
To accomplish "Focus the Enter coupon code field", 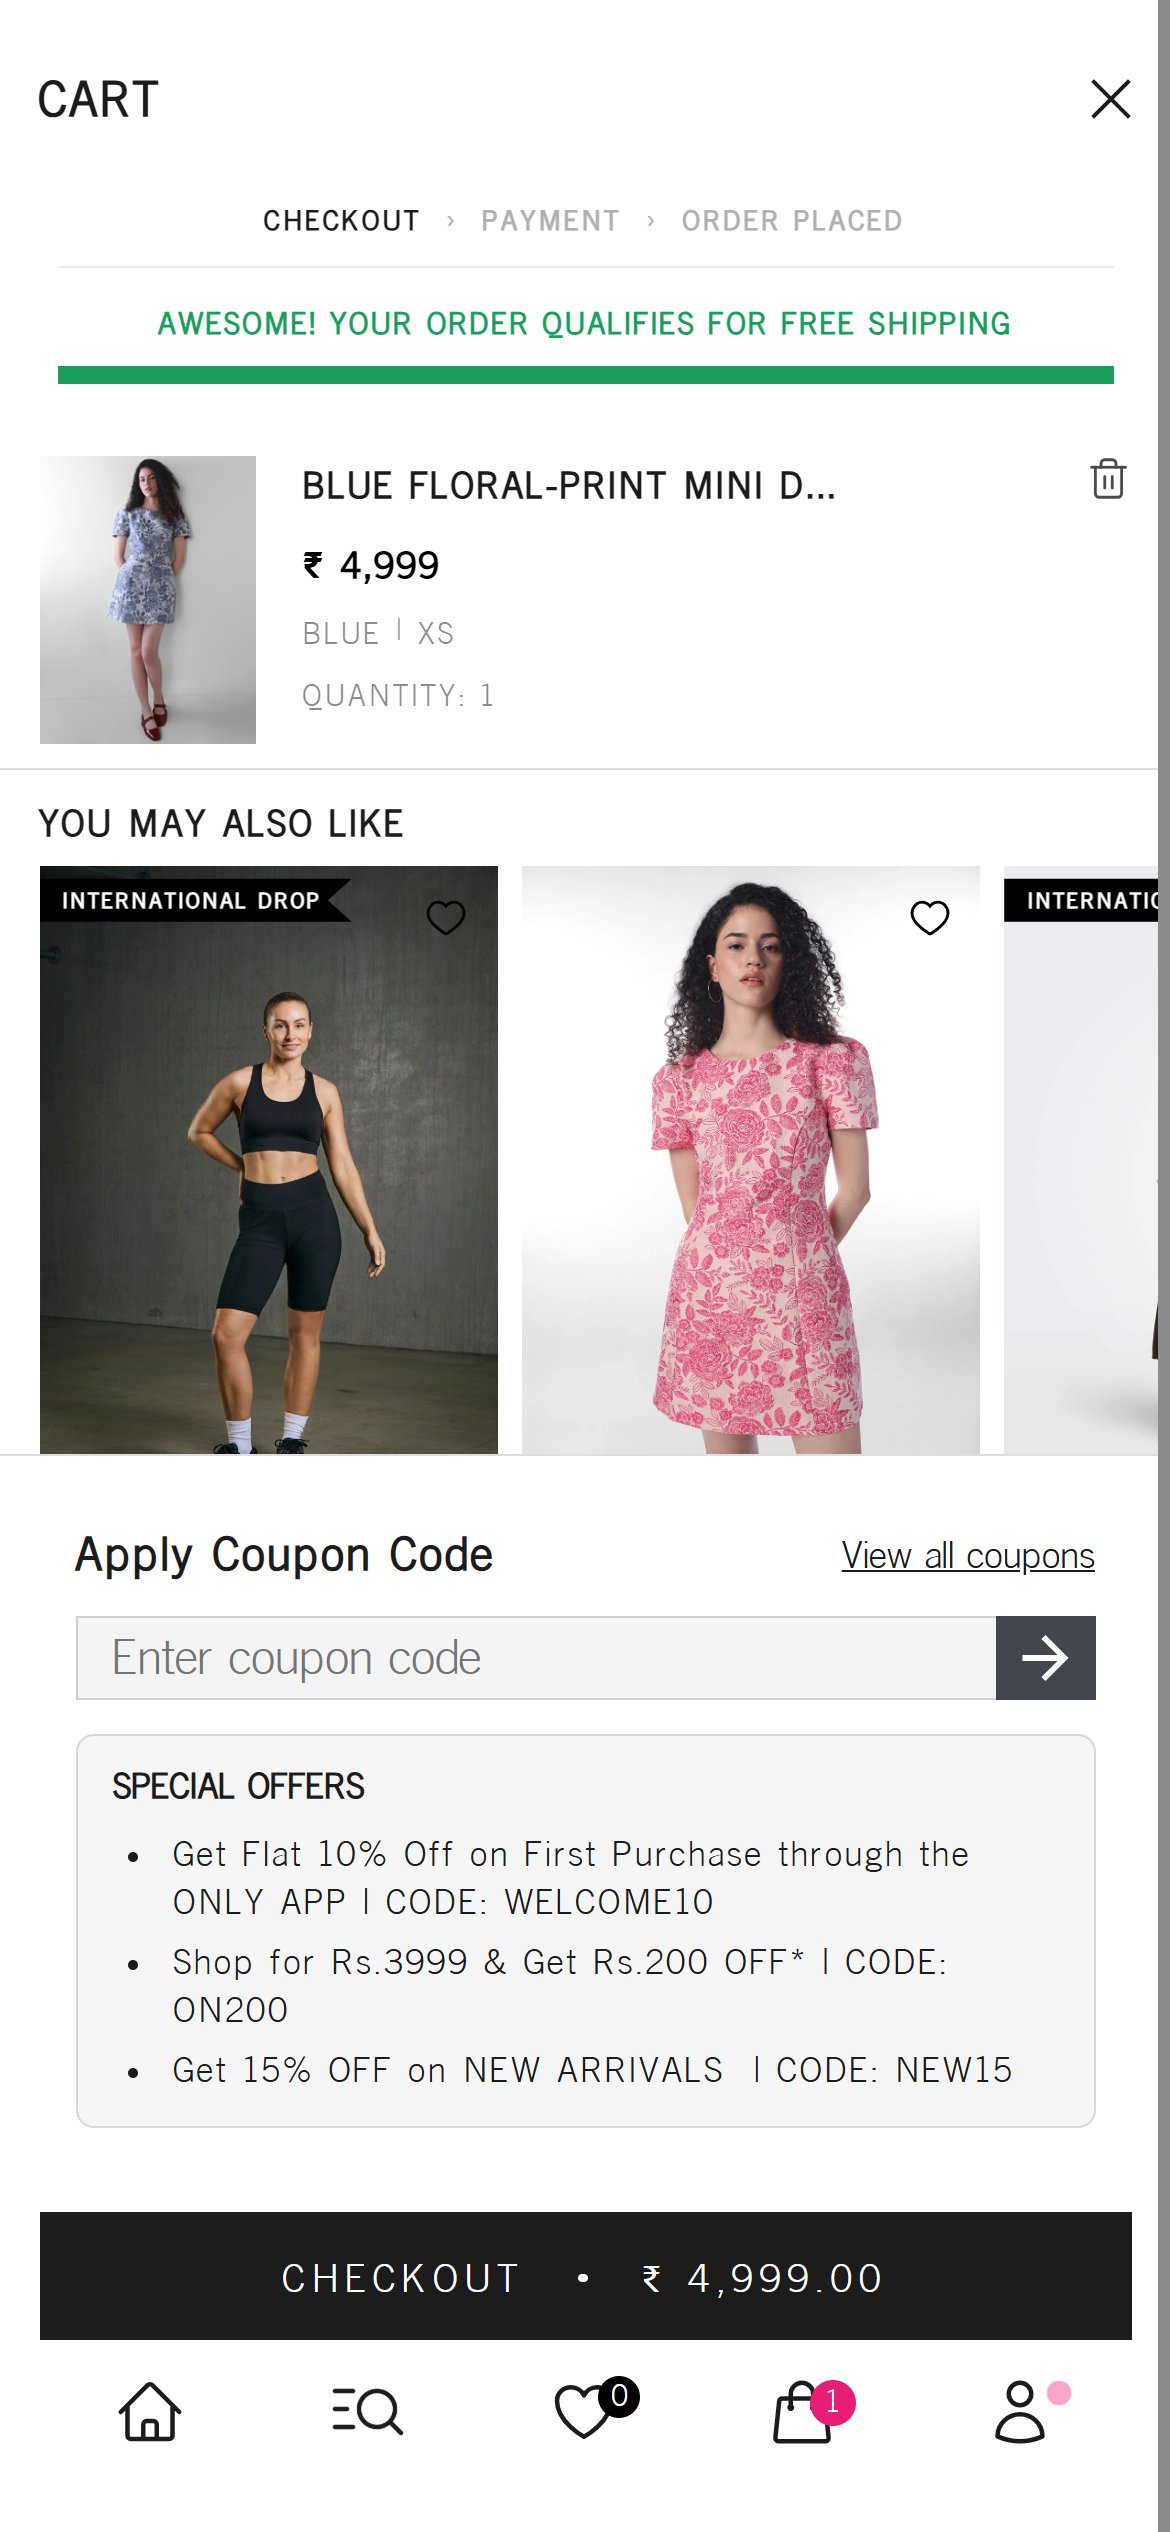I will coord(536,1657).
